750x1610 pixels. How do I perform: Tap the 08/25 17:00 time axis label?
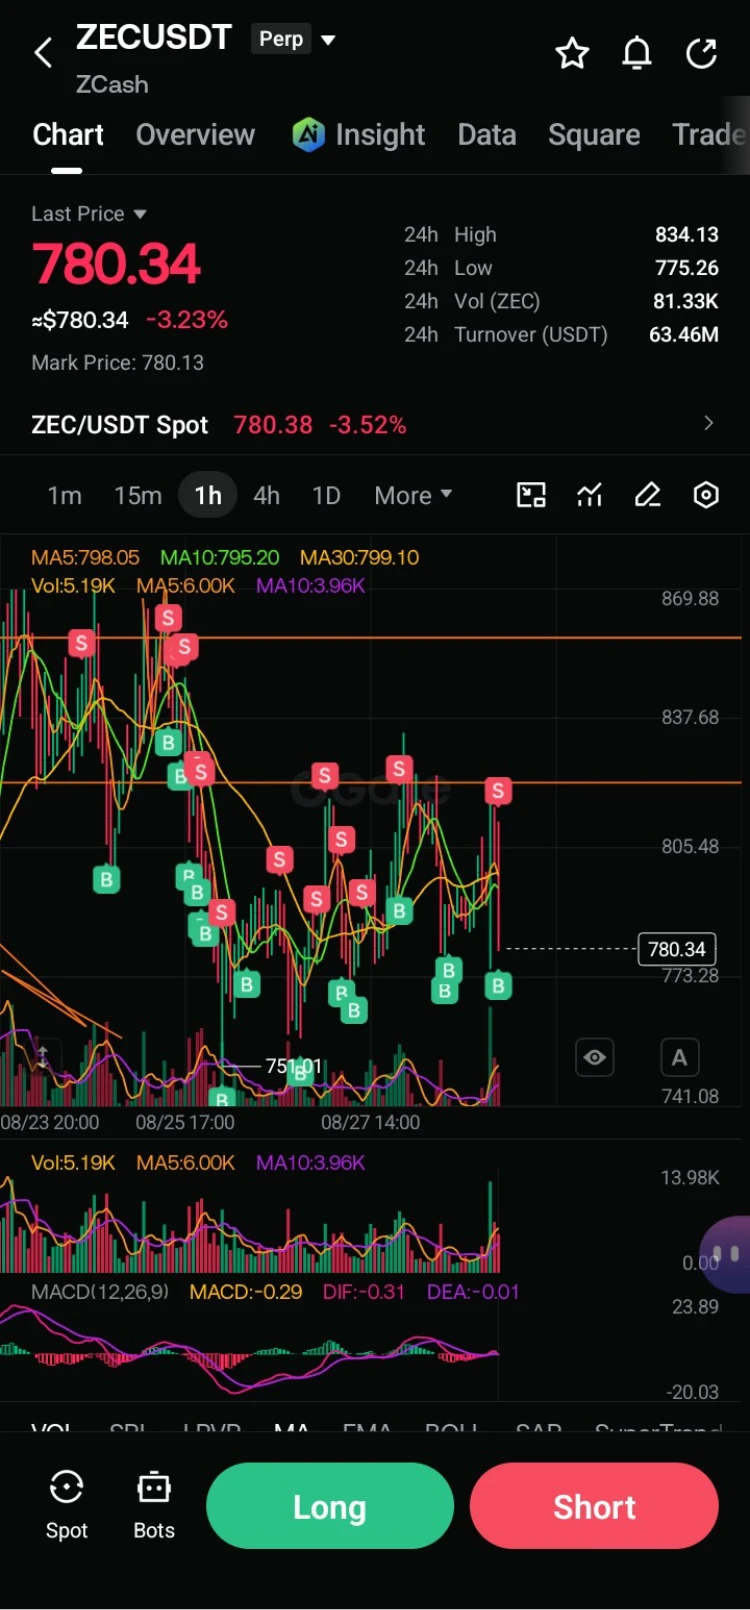tap(185, 1123)
